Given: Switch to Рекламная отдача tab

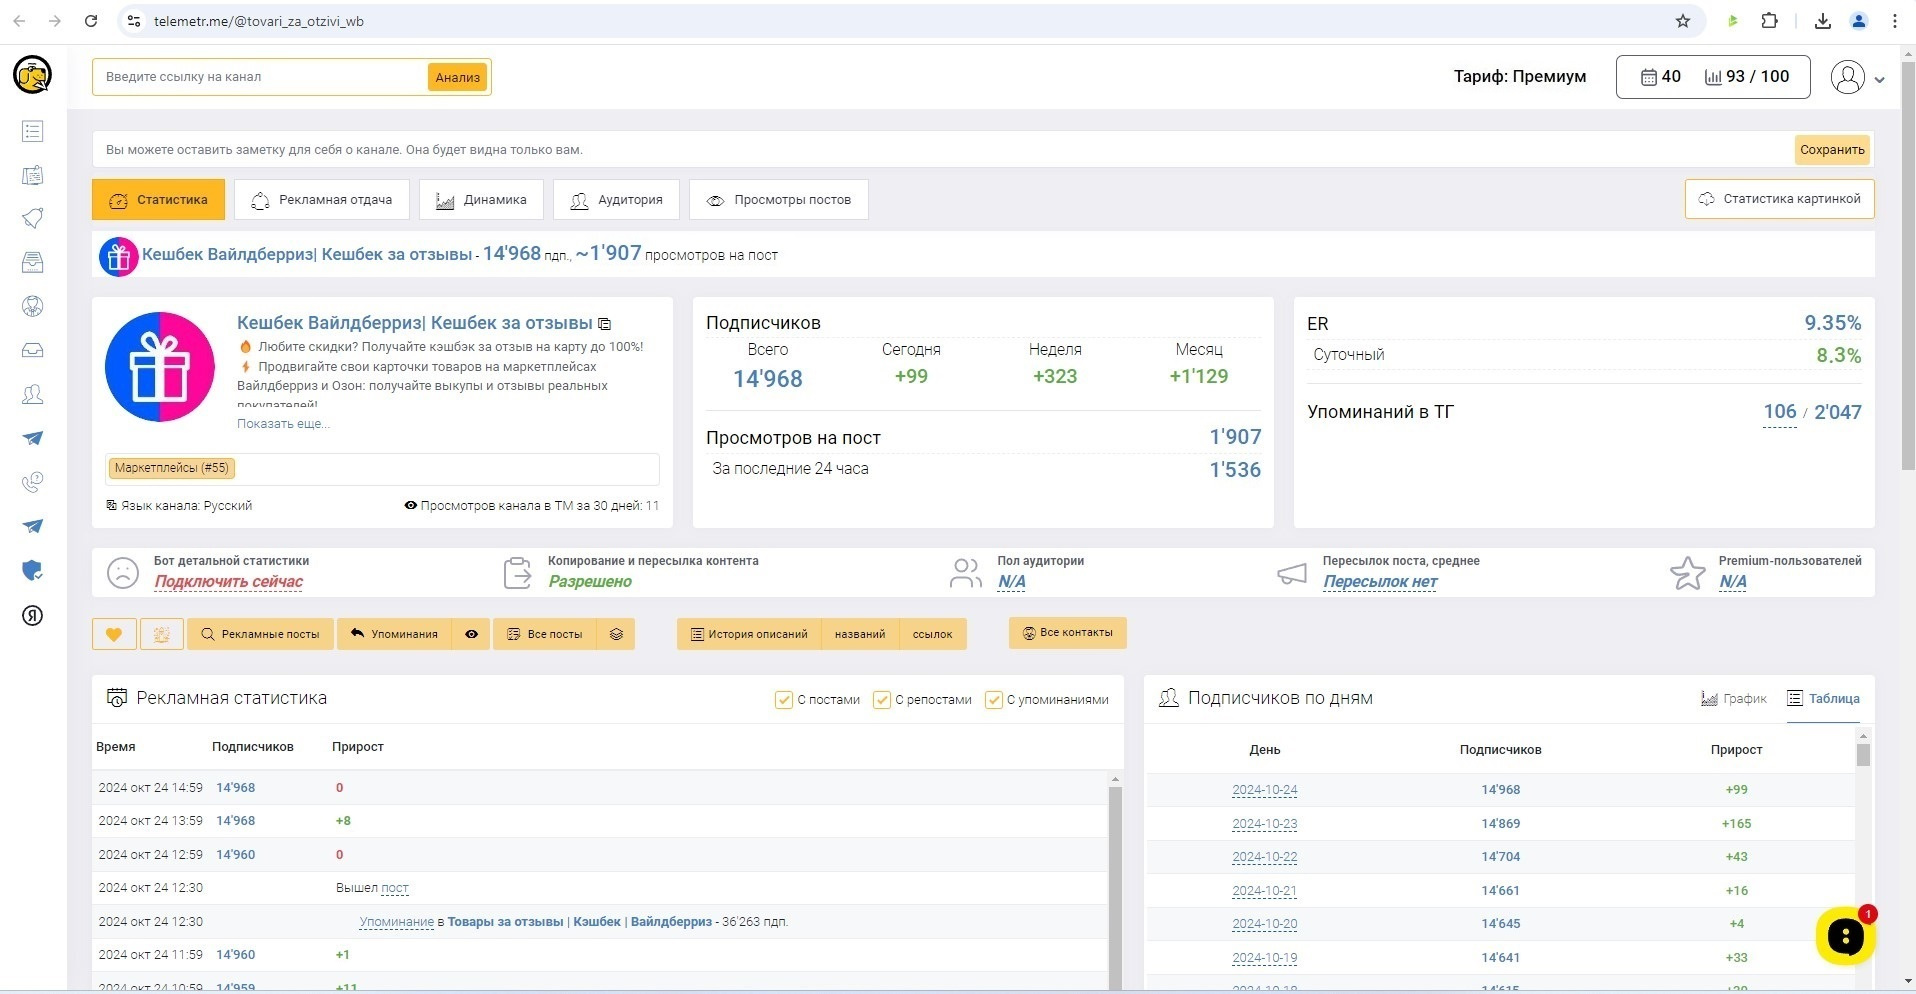Looking at the screenshot, I should click(x=322, y=200).
